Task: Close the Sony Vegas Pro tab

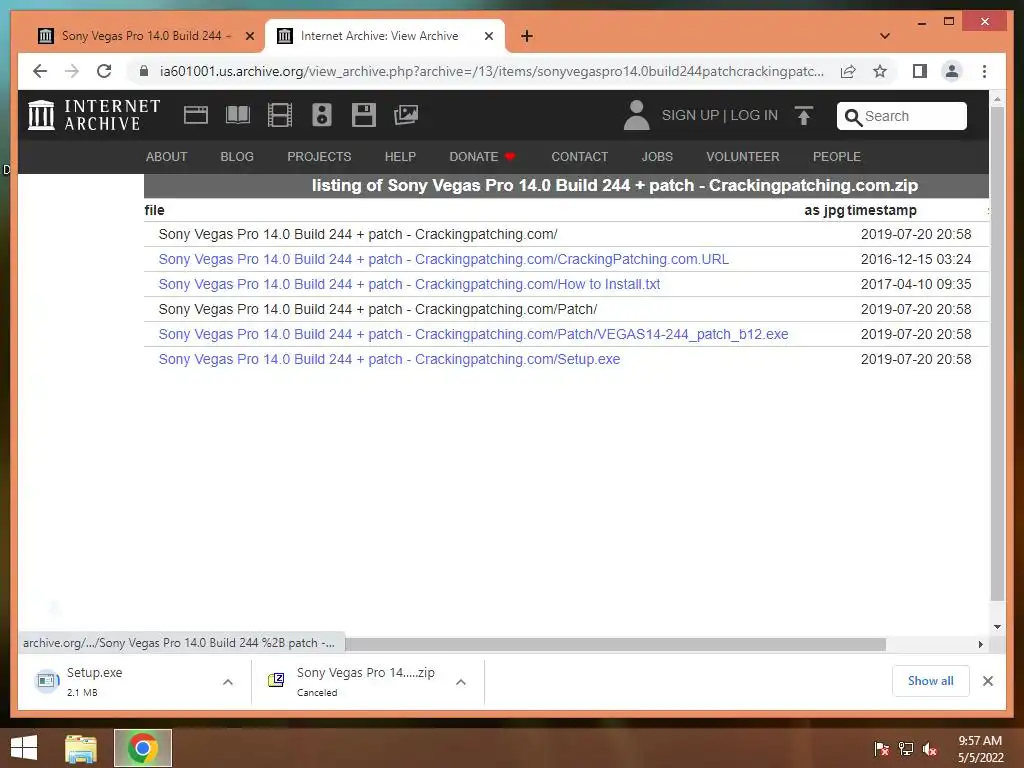Action: 249,36
